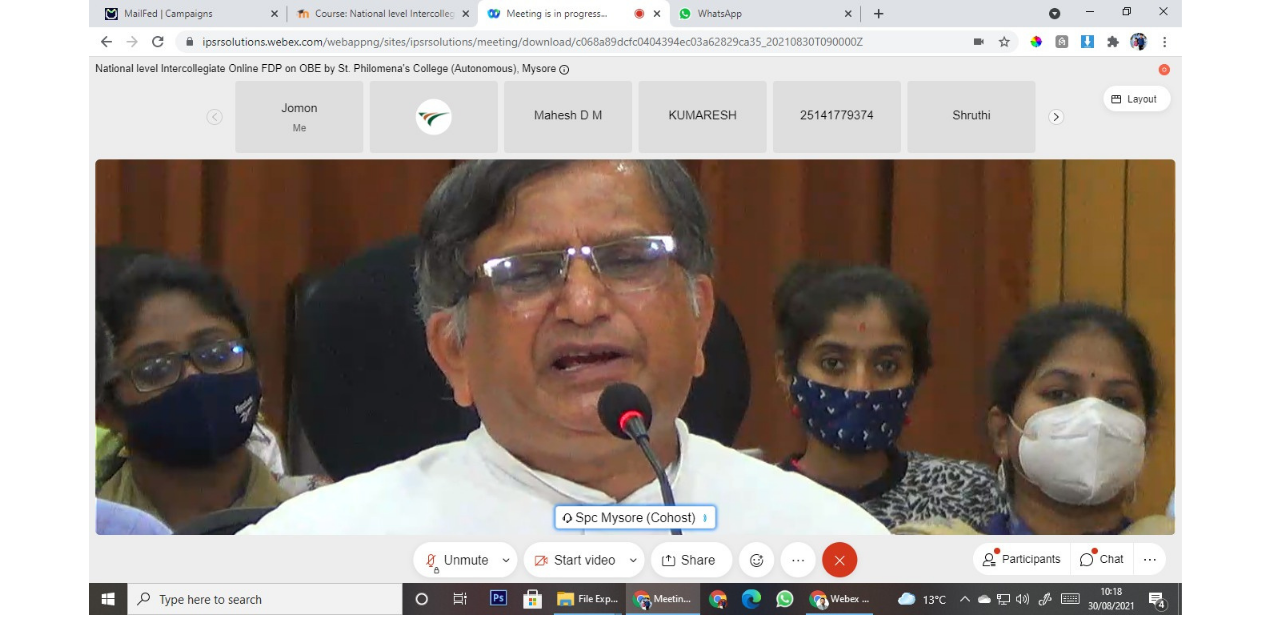
Task: Open the Chat panel
Action: [1102, 559]
